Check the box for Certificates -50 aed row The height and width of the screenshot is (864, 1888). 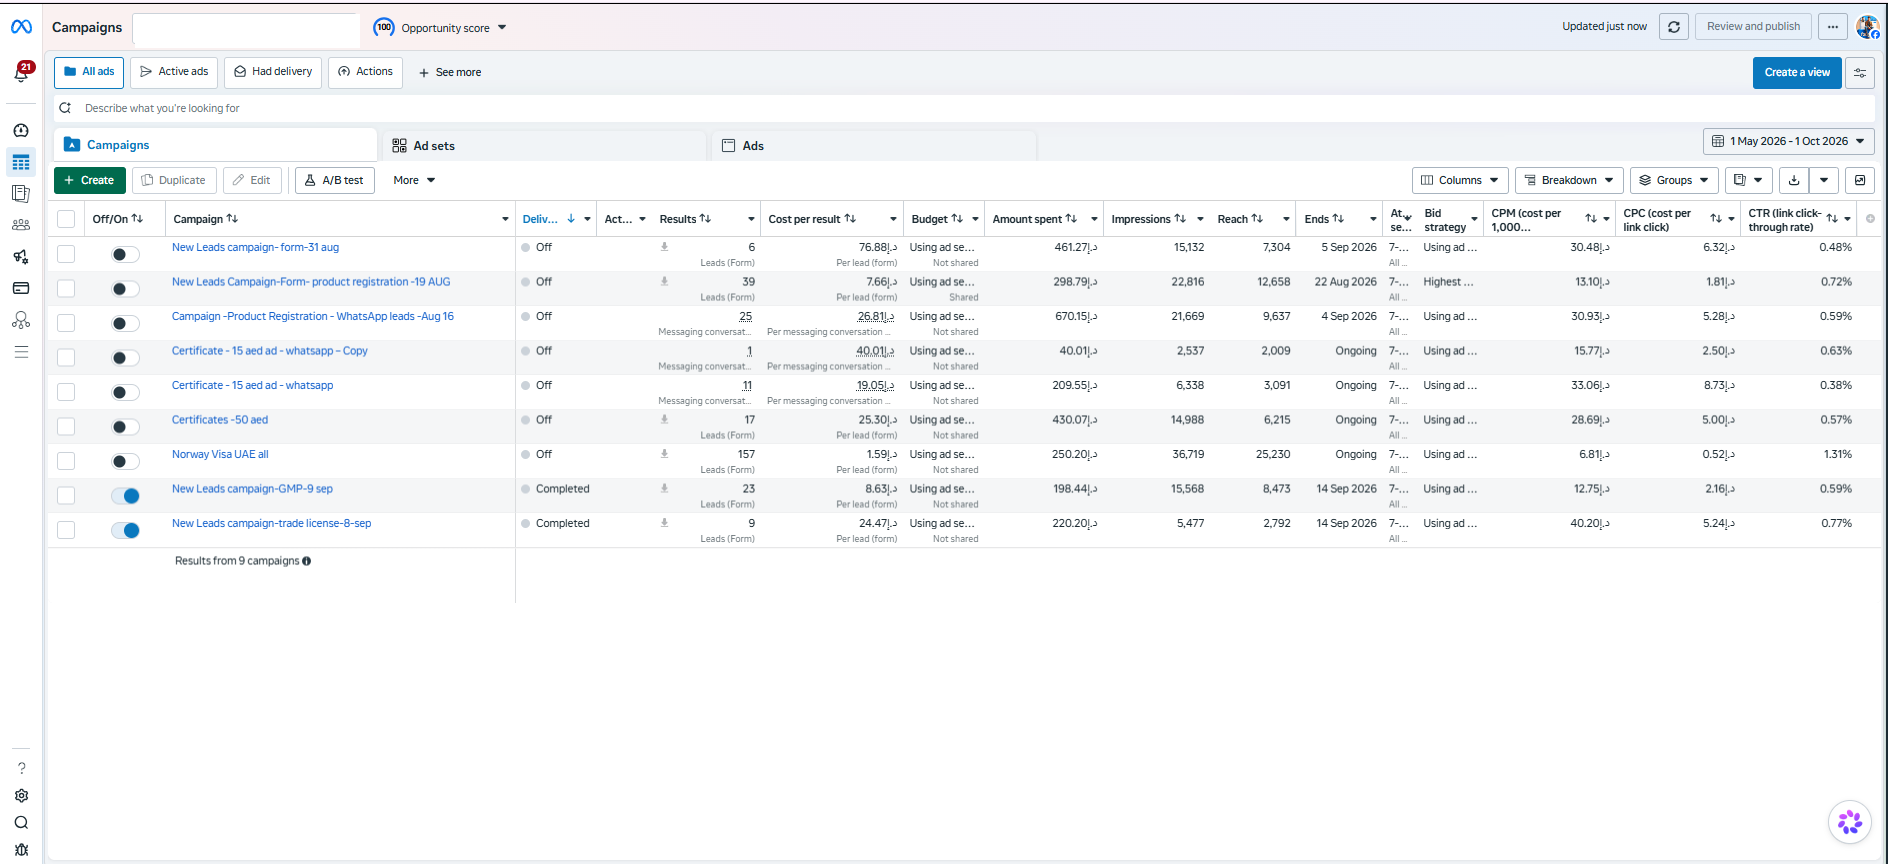point(66,427)
